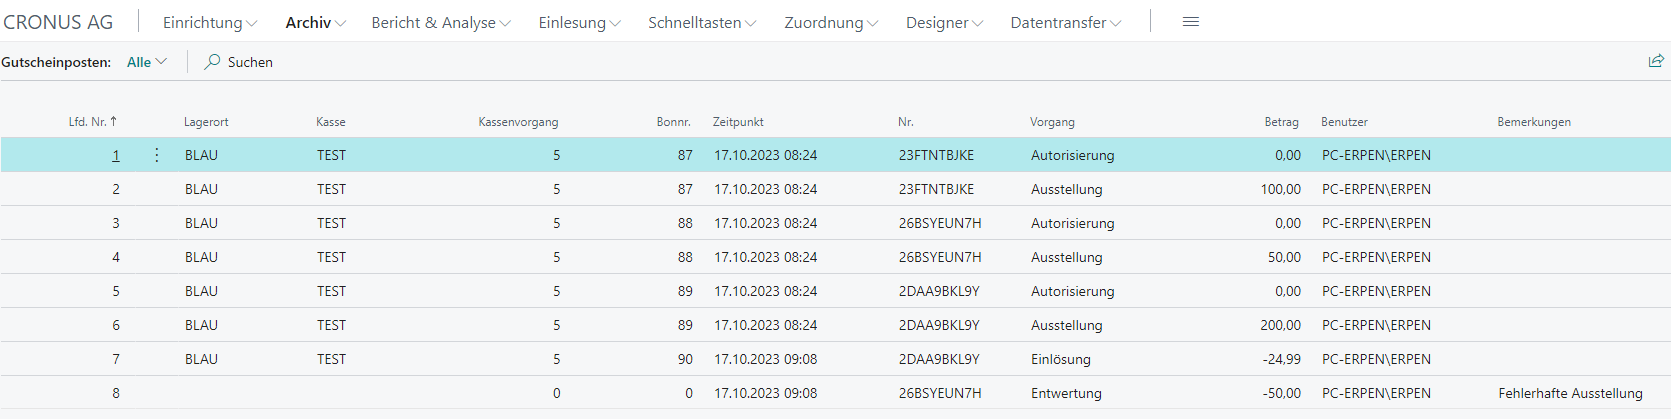
Task: Open entry number 1 link
Action: (x=116, y=155)
